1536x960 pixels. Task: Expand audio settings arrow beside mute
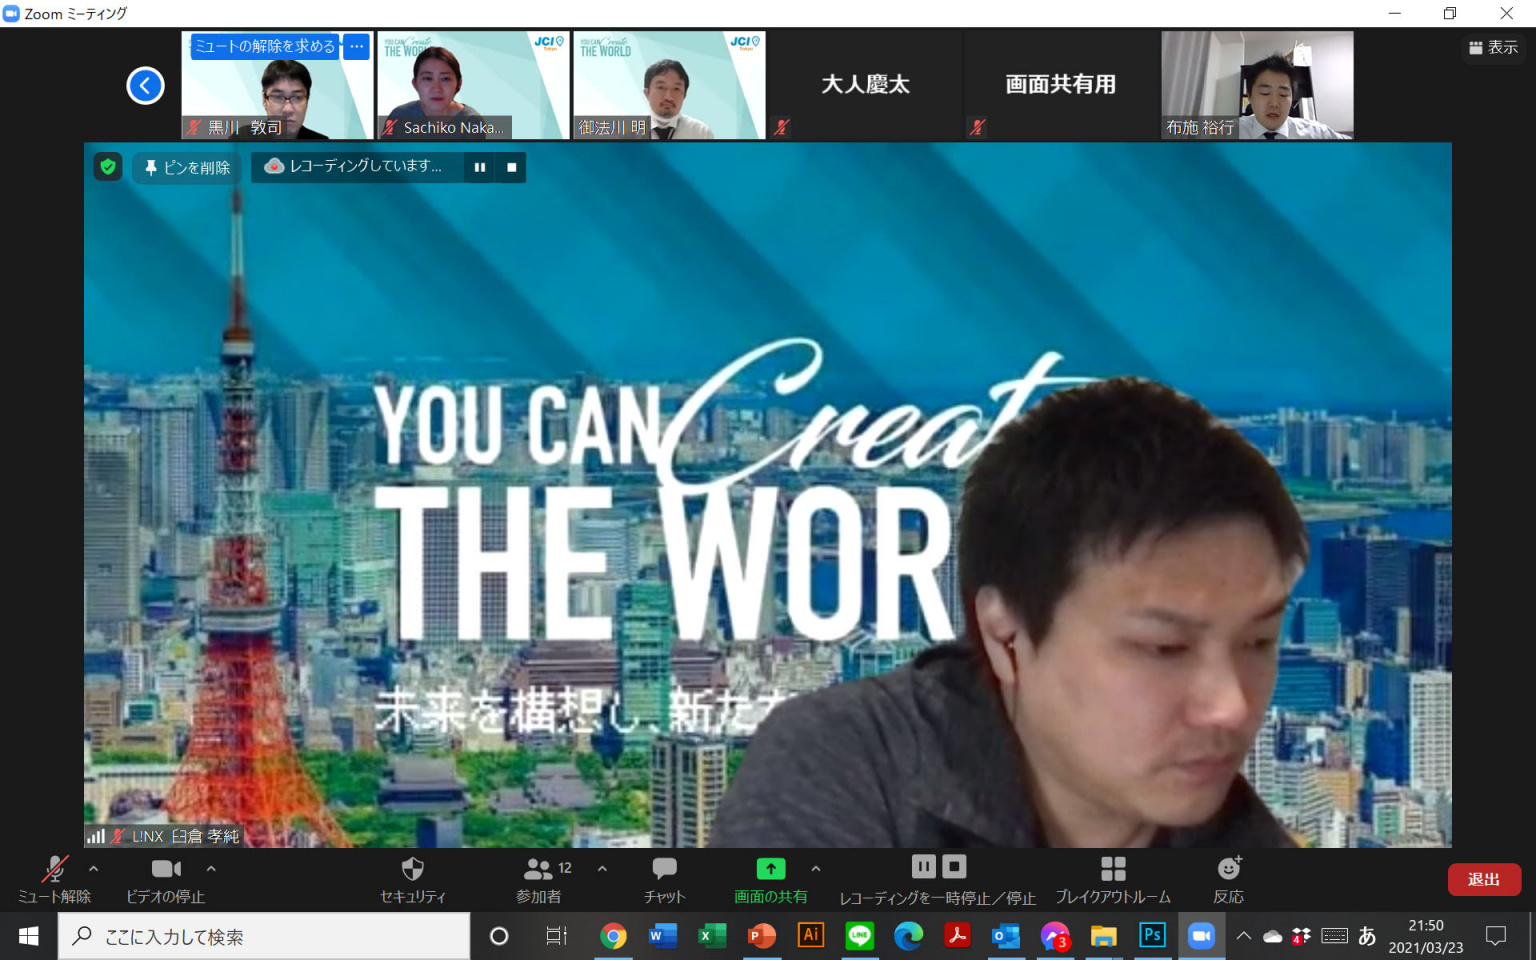pos(94,869)
